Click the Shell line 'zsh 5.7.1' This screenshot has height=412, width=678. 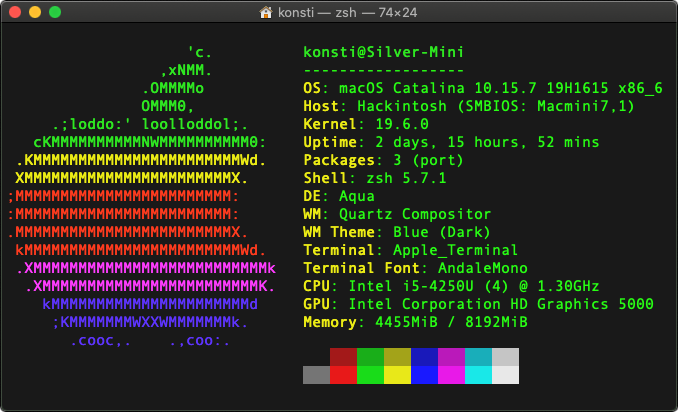tap(406, 178)
